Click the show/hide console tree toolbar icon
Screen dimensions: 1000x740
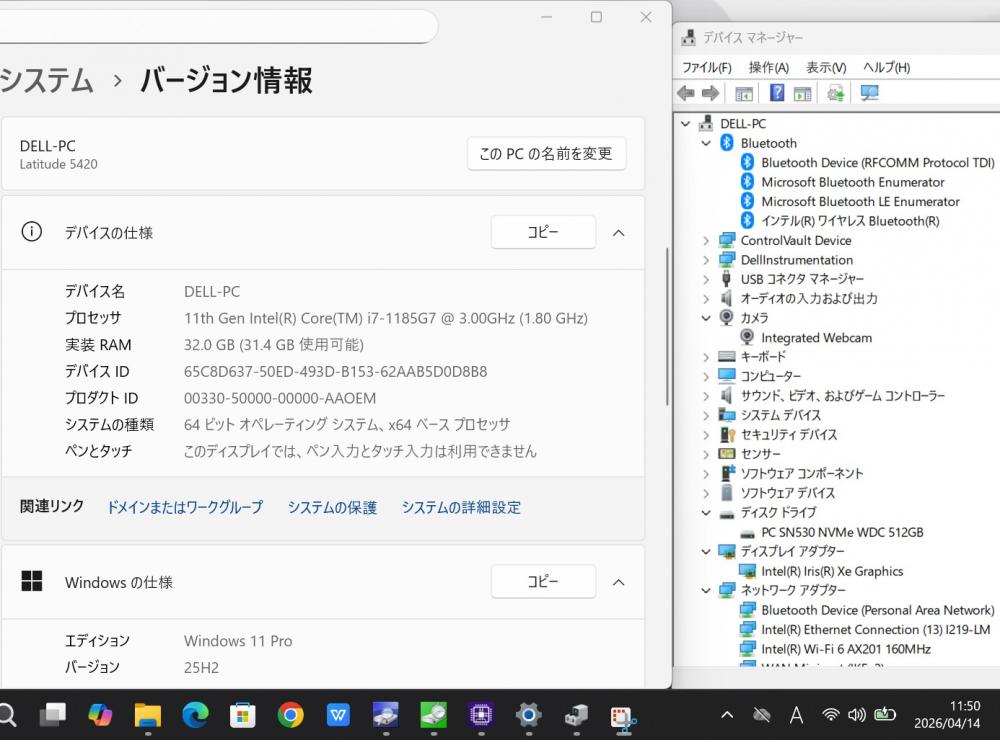[x=744, y=93]
